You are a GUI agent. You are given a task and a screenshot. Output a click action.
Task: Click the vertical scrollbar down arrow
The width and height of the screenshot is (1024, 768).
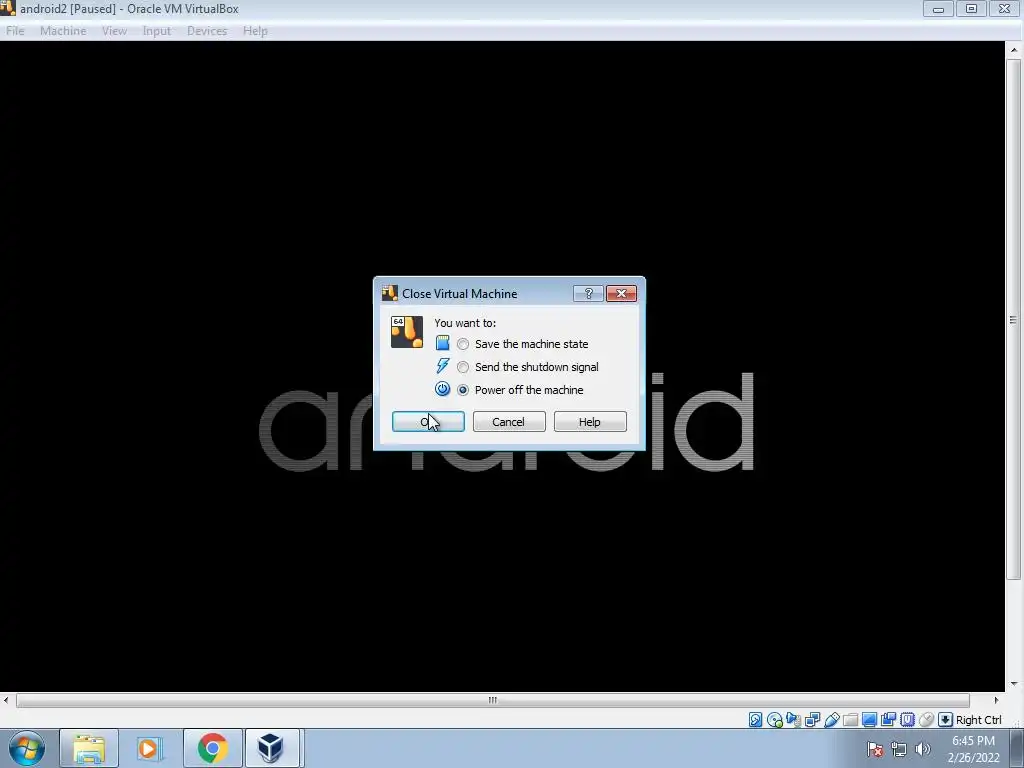tap(1014, 684)
